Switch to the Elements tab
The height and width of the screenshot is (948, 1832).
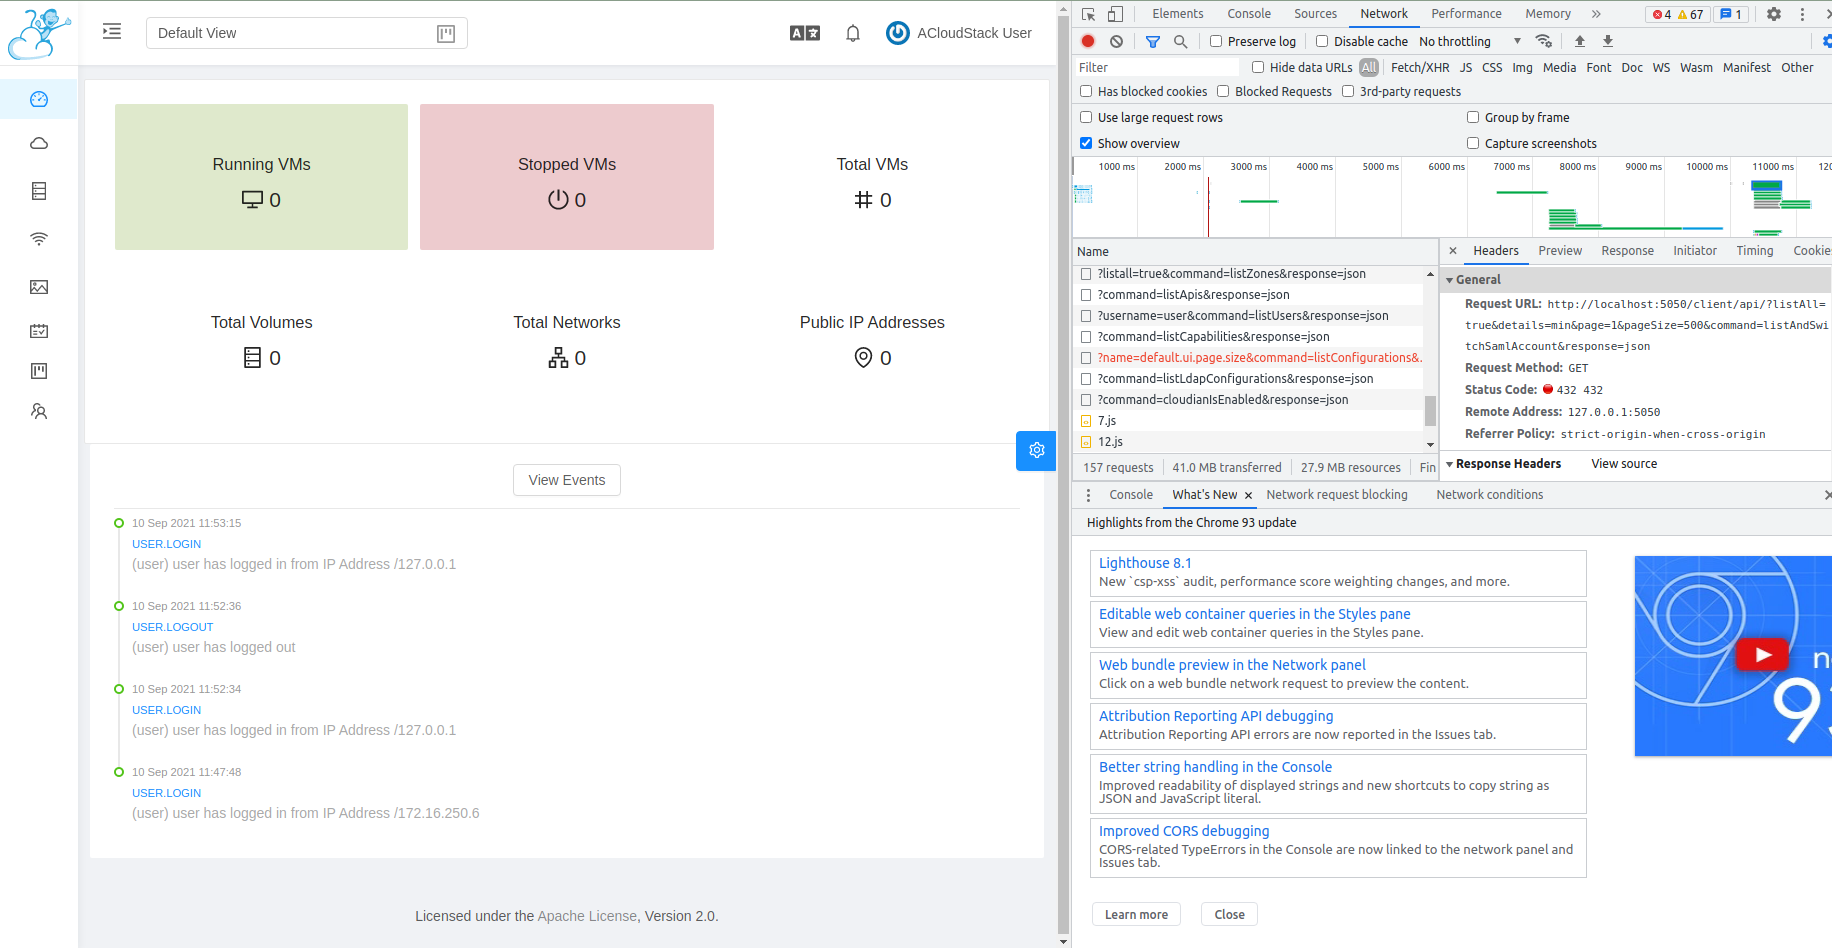point(1177,14)
